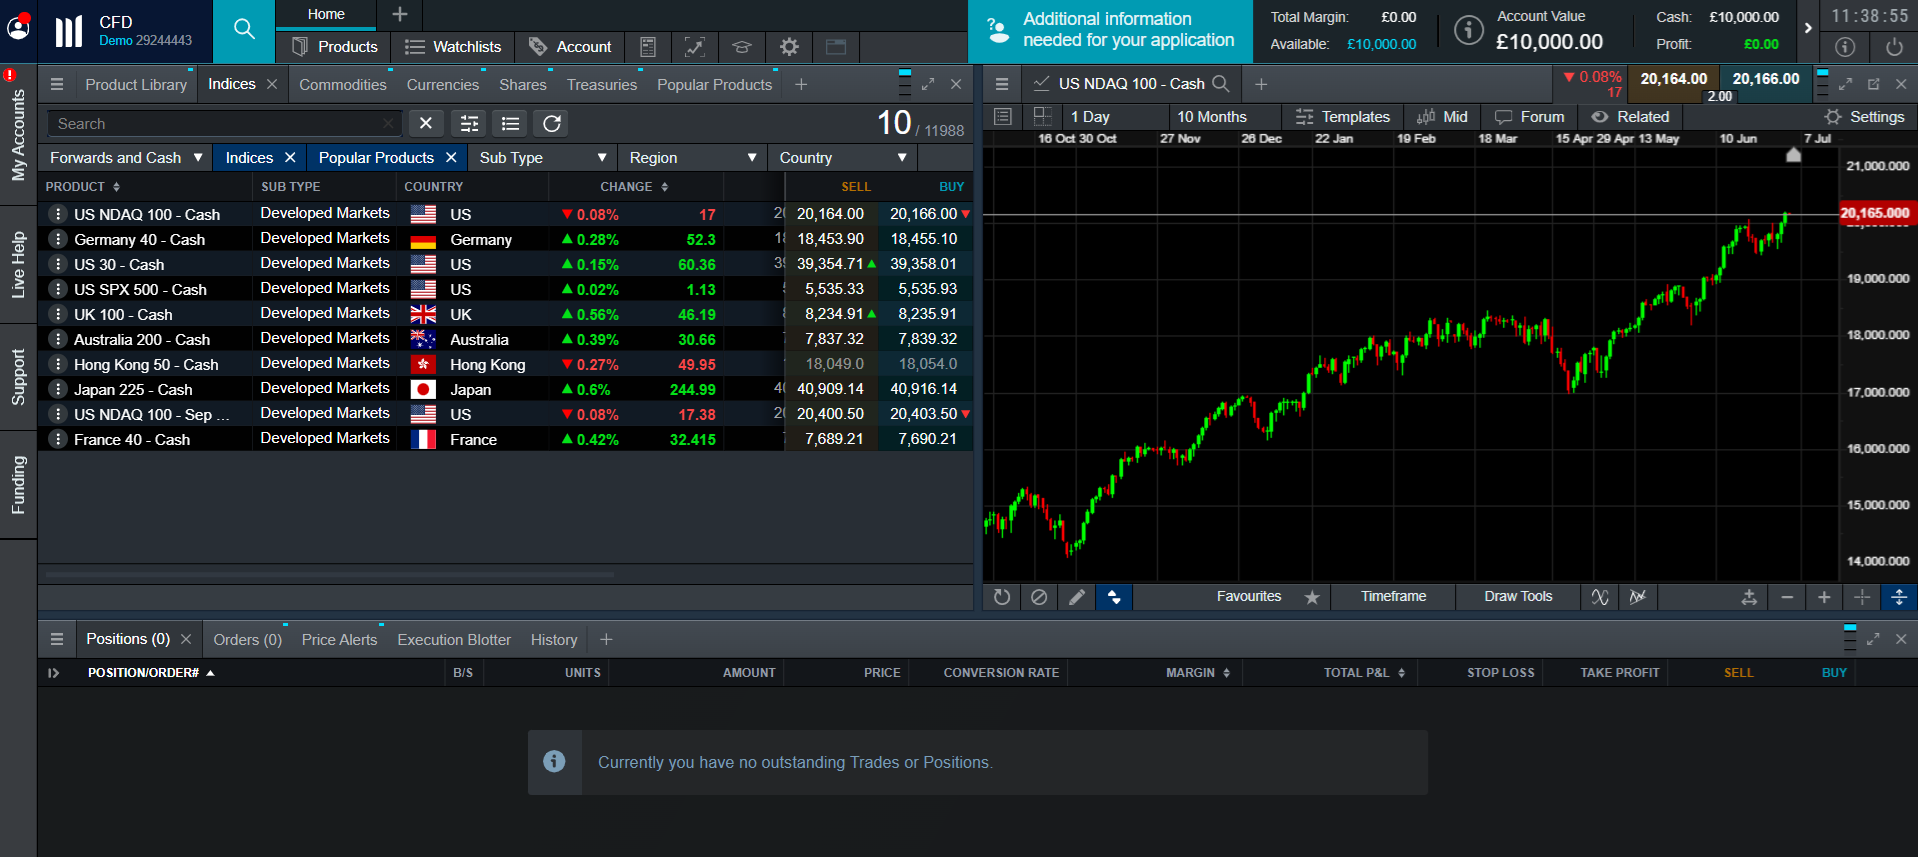Viewport: 1918px width, 857px height.
Task: Open the Draw Tools menu
Action: click(x=1518, y=597)
